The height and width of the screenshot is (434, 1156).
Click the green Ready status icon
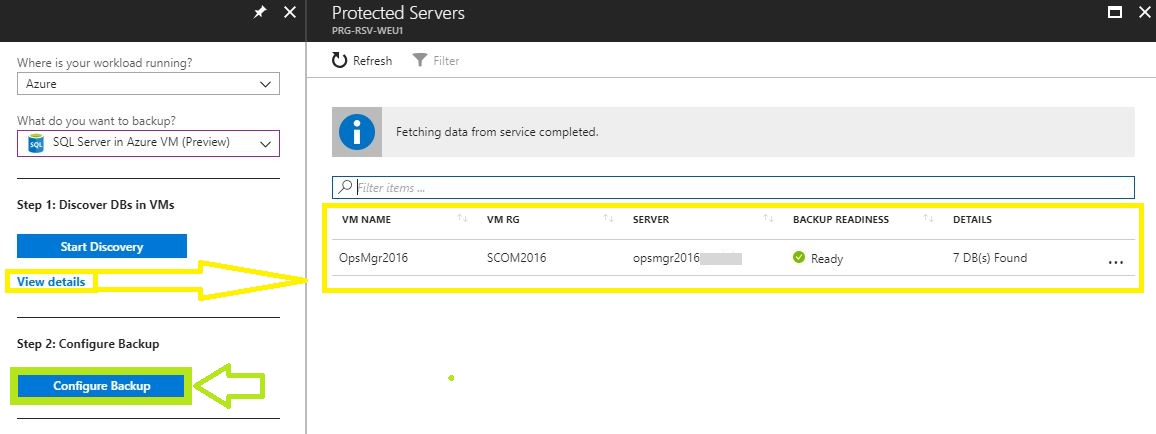(x=798, y=257)
